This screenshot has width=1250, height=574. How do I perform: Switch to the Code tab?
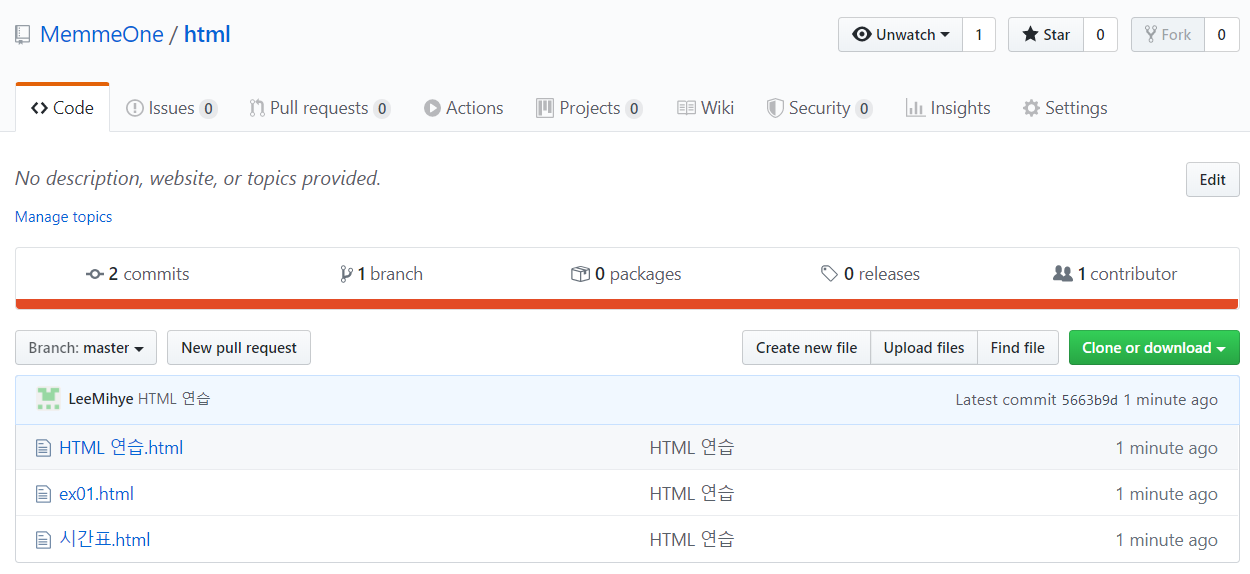pos(62,108)
